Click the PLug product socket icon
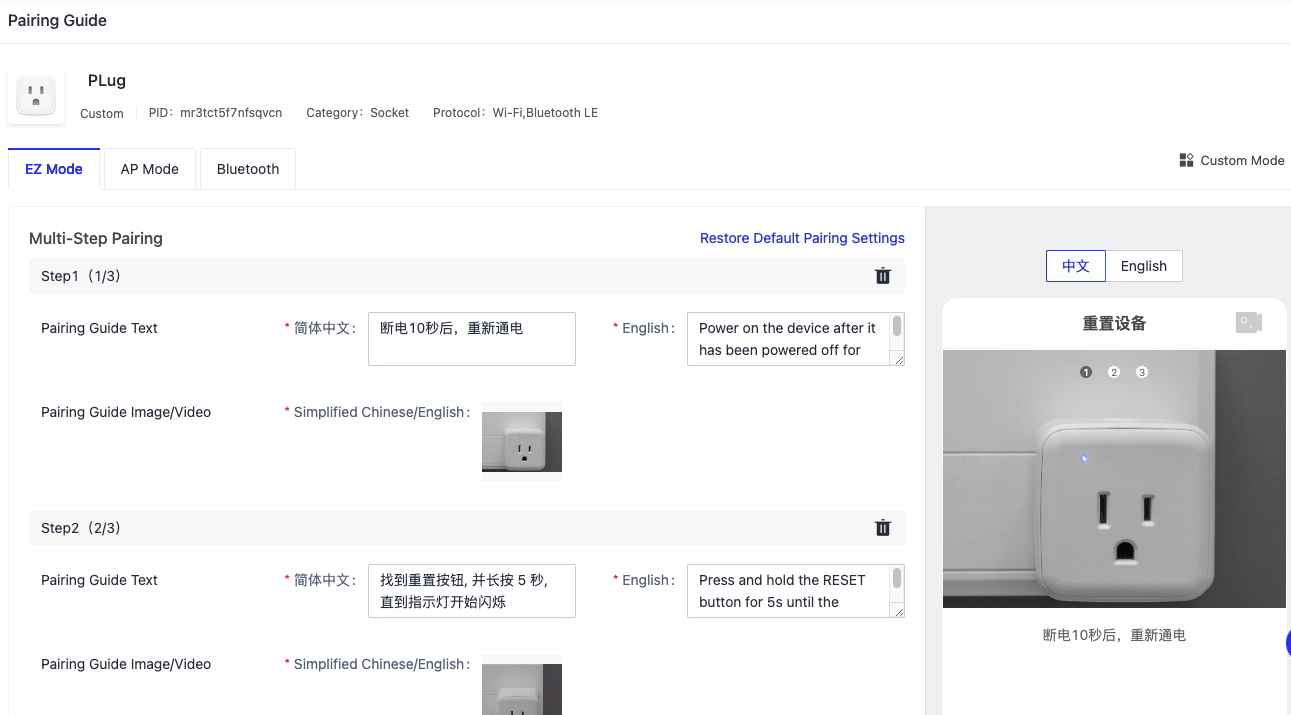The image size is (1291, 715). (35, 94)
